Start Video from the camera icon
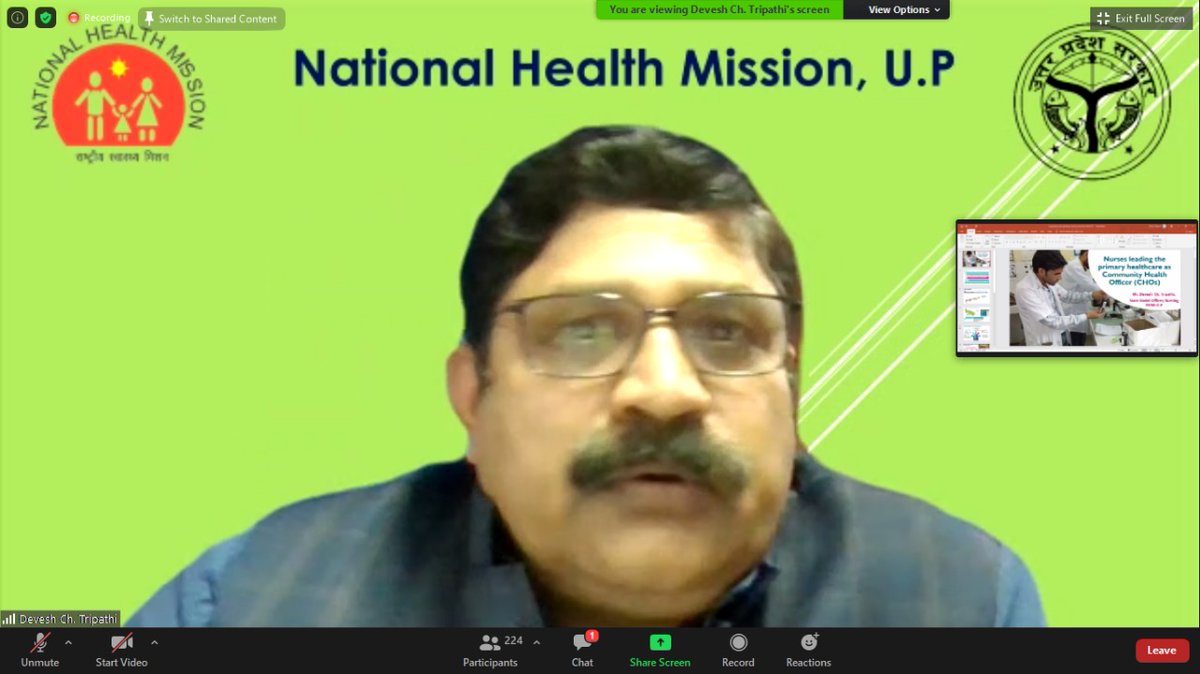The height and width of the screenshot is (674, 1200). [x=121, y=650]
